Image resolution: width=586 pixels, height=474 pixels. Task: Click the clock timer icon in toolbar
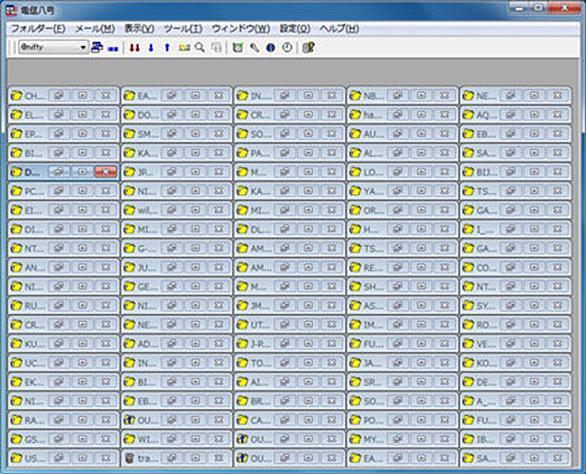[287, 48]
